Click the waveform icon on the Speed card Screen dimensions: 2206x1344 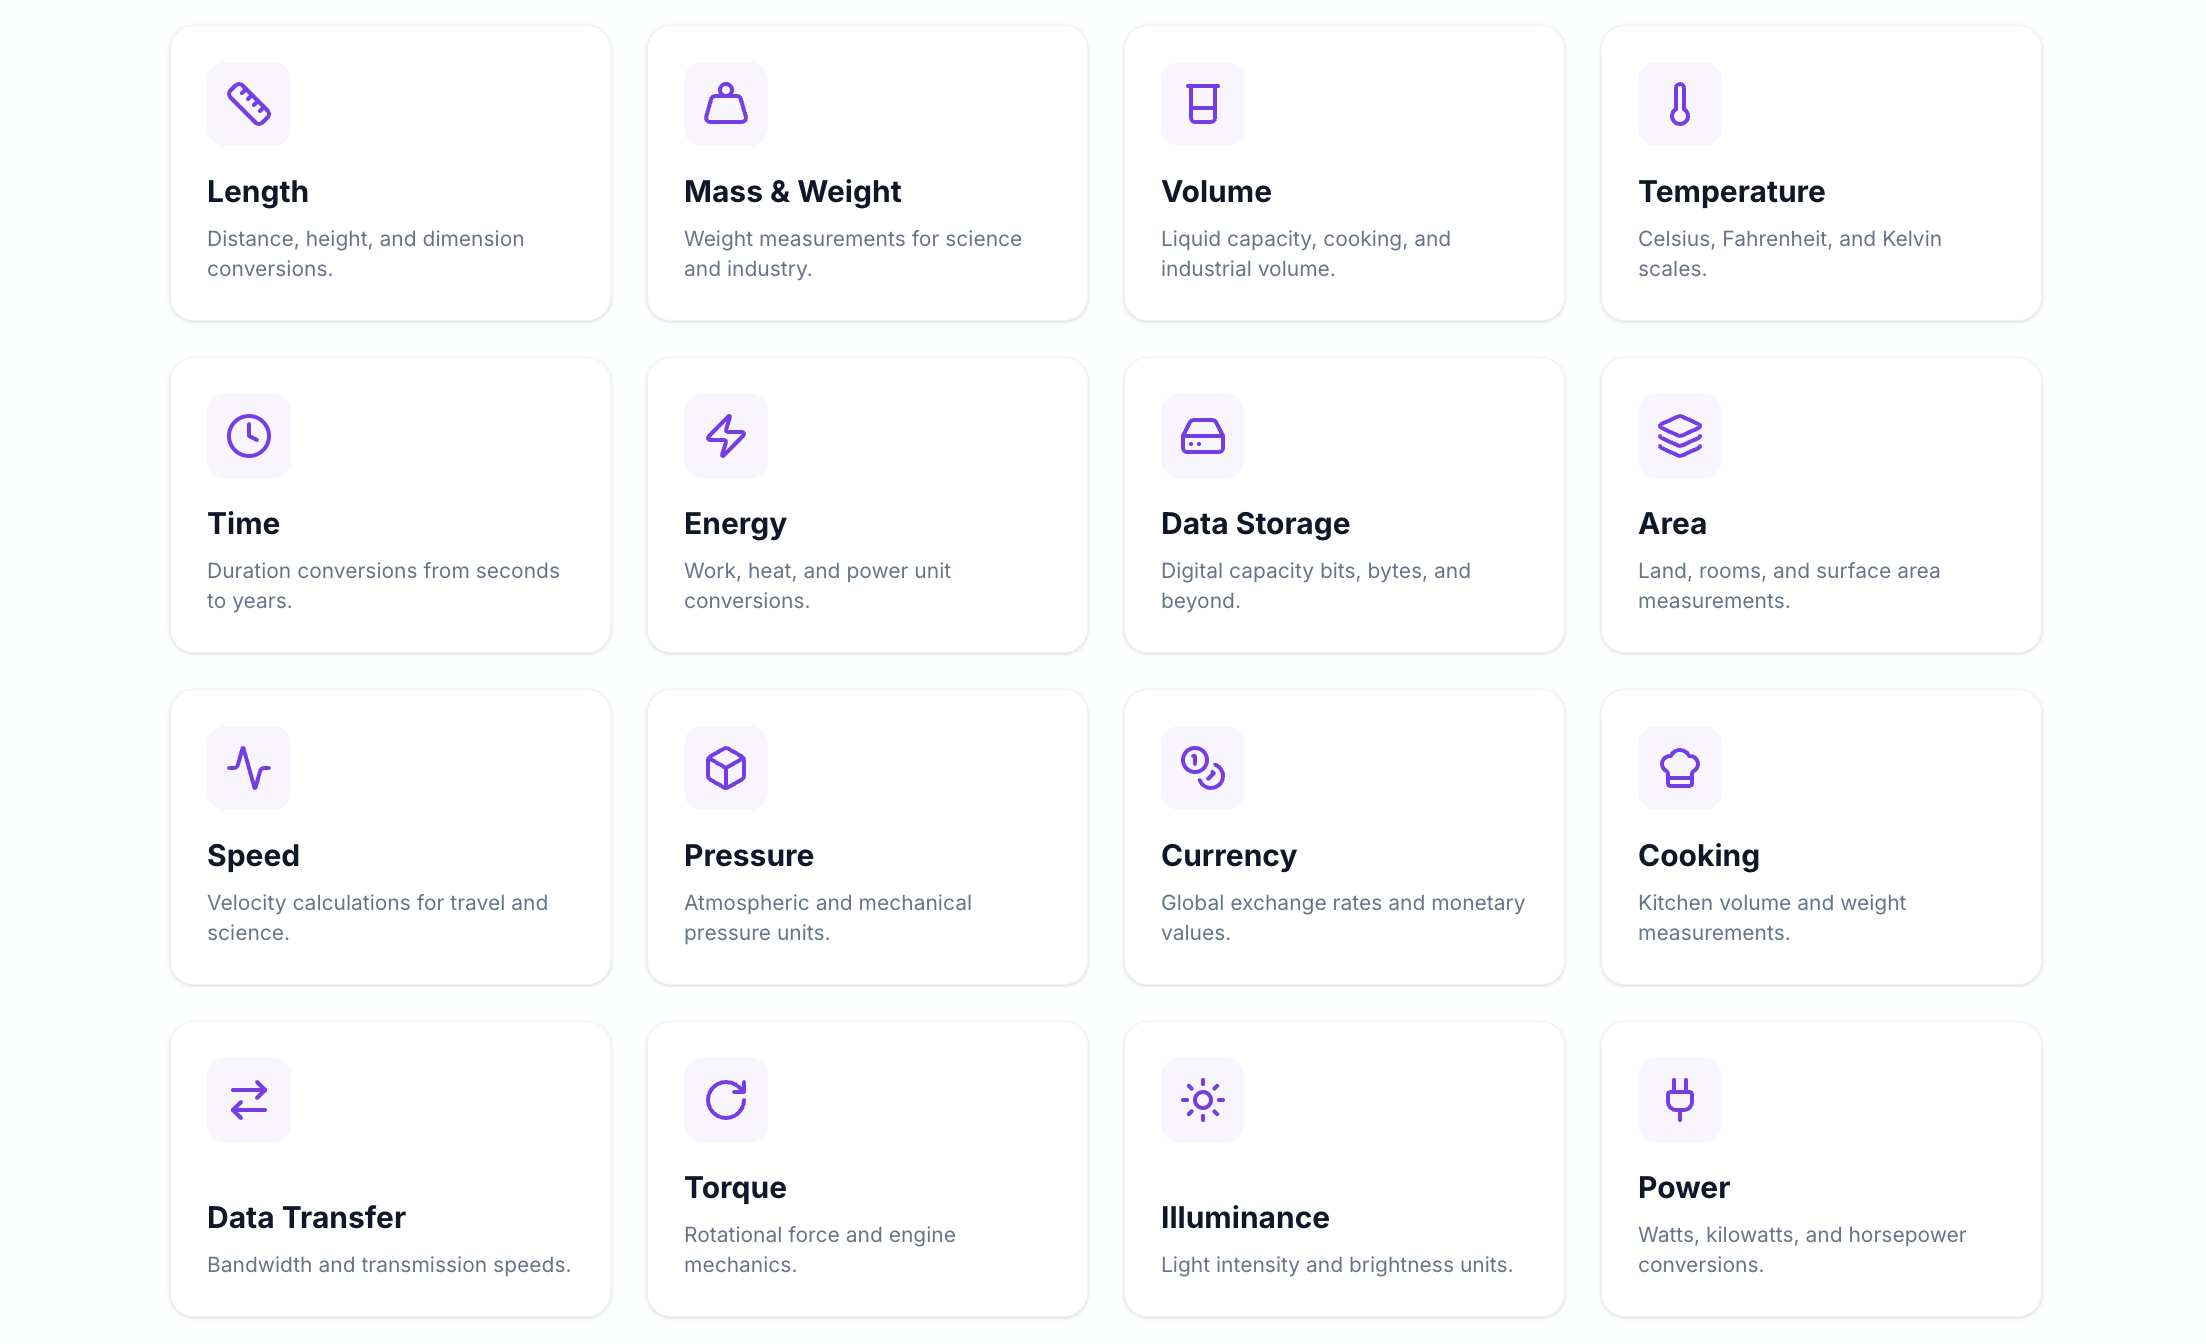coord(248,767)
